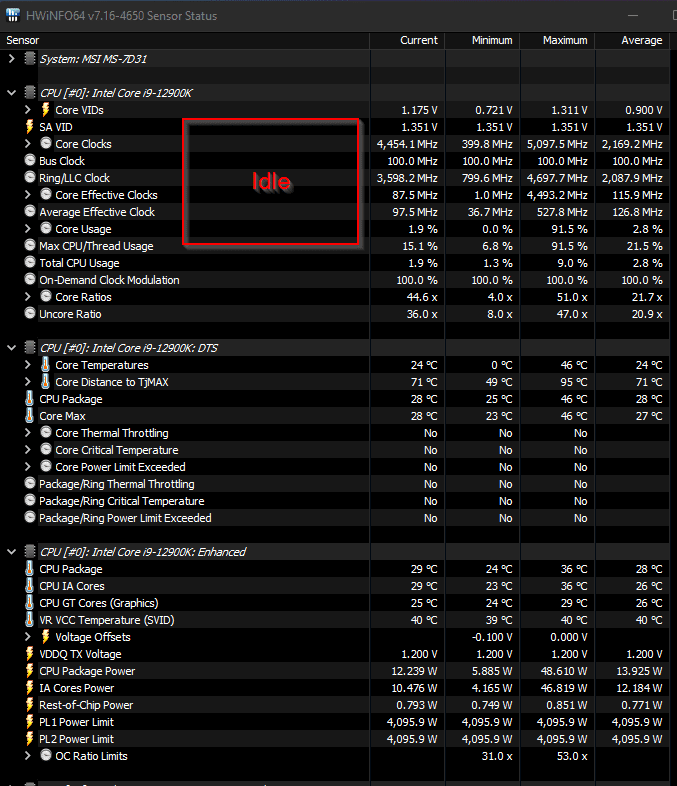This screenshot has width=677, height=786.
Task: Select the On-Demand Clock Modulation row
Action: click(x=335, y=280)
